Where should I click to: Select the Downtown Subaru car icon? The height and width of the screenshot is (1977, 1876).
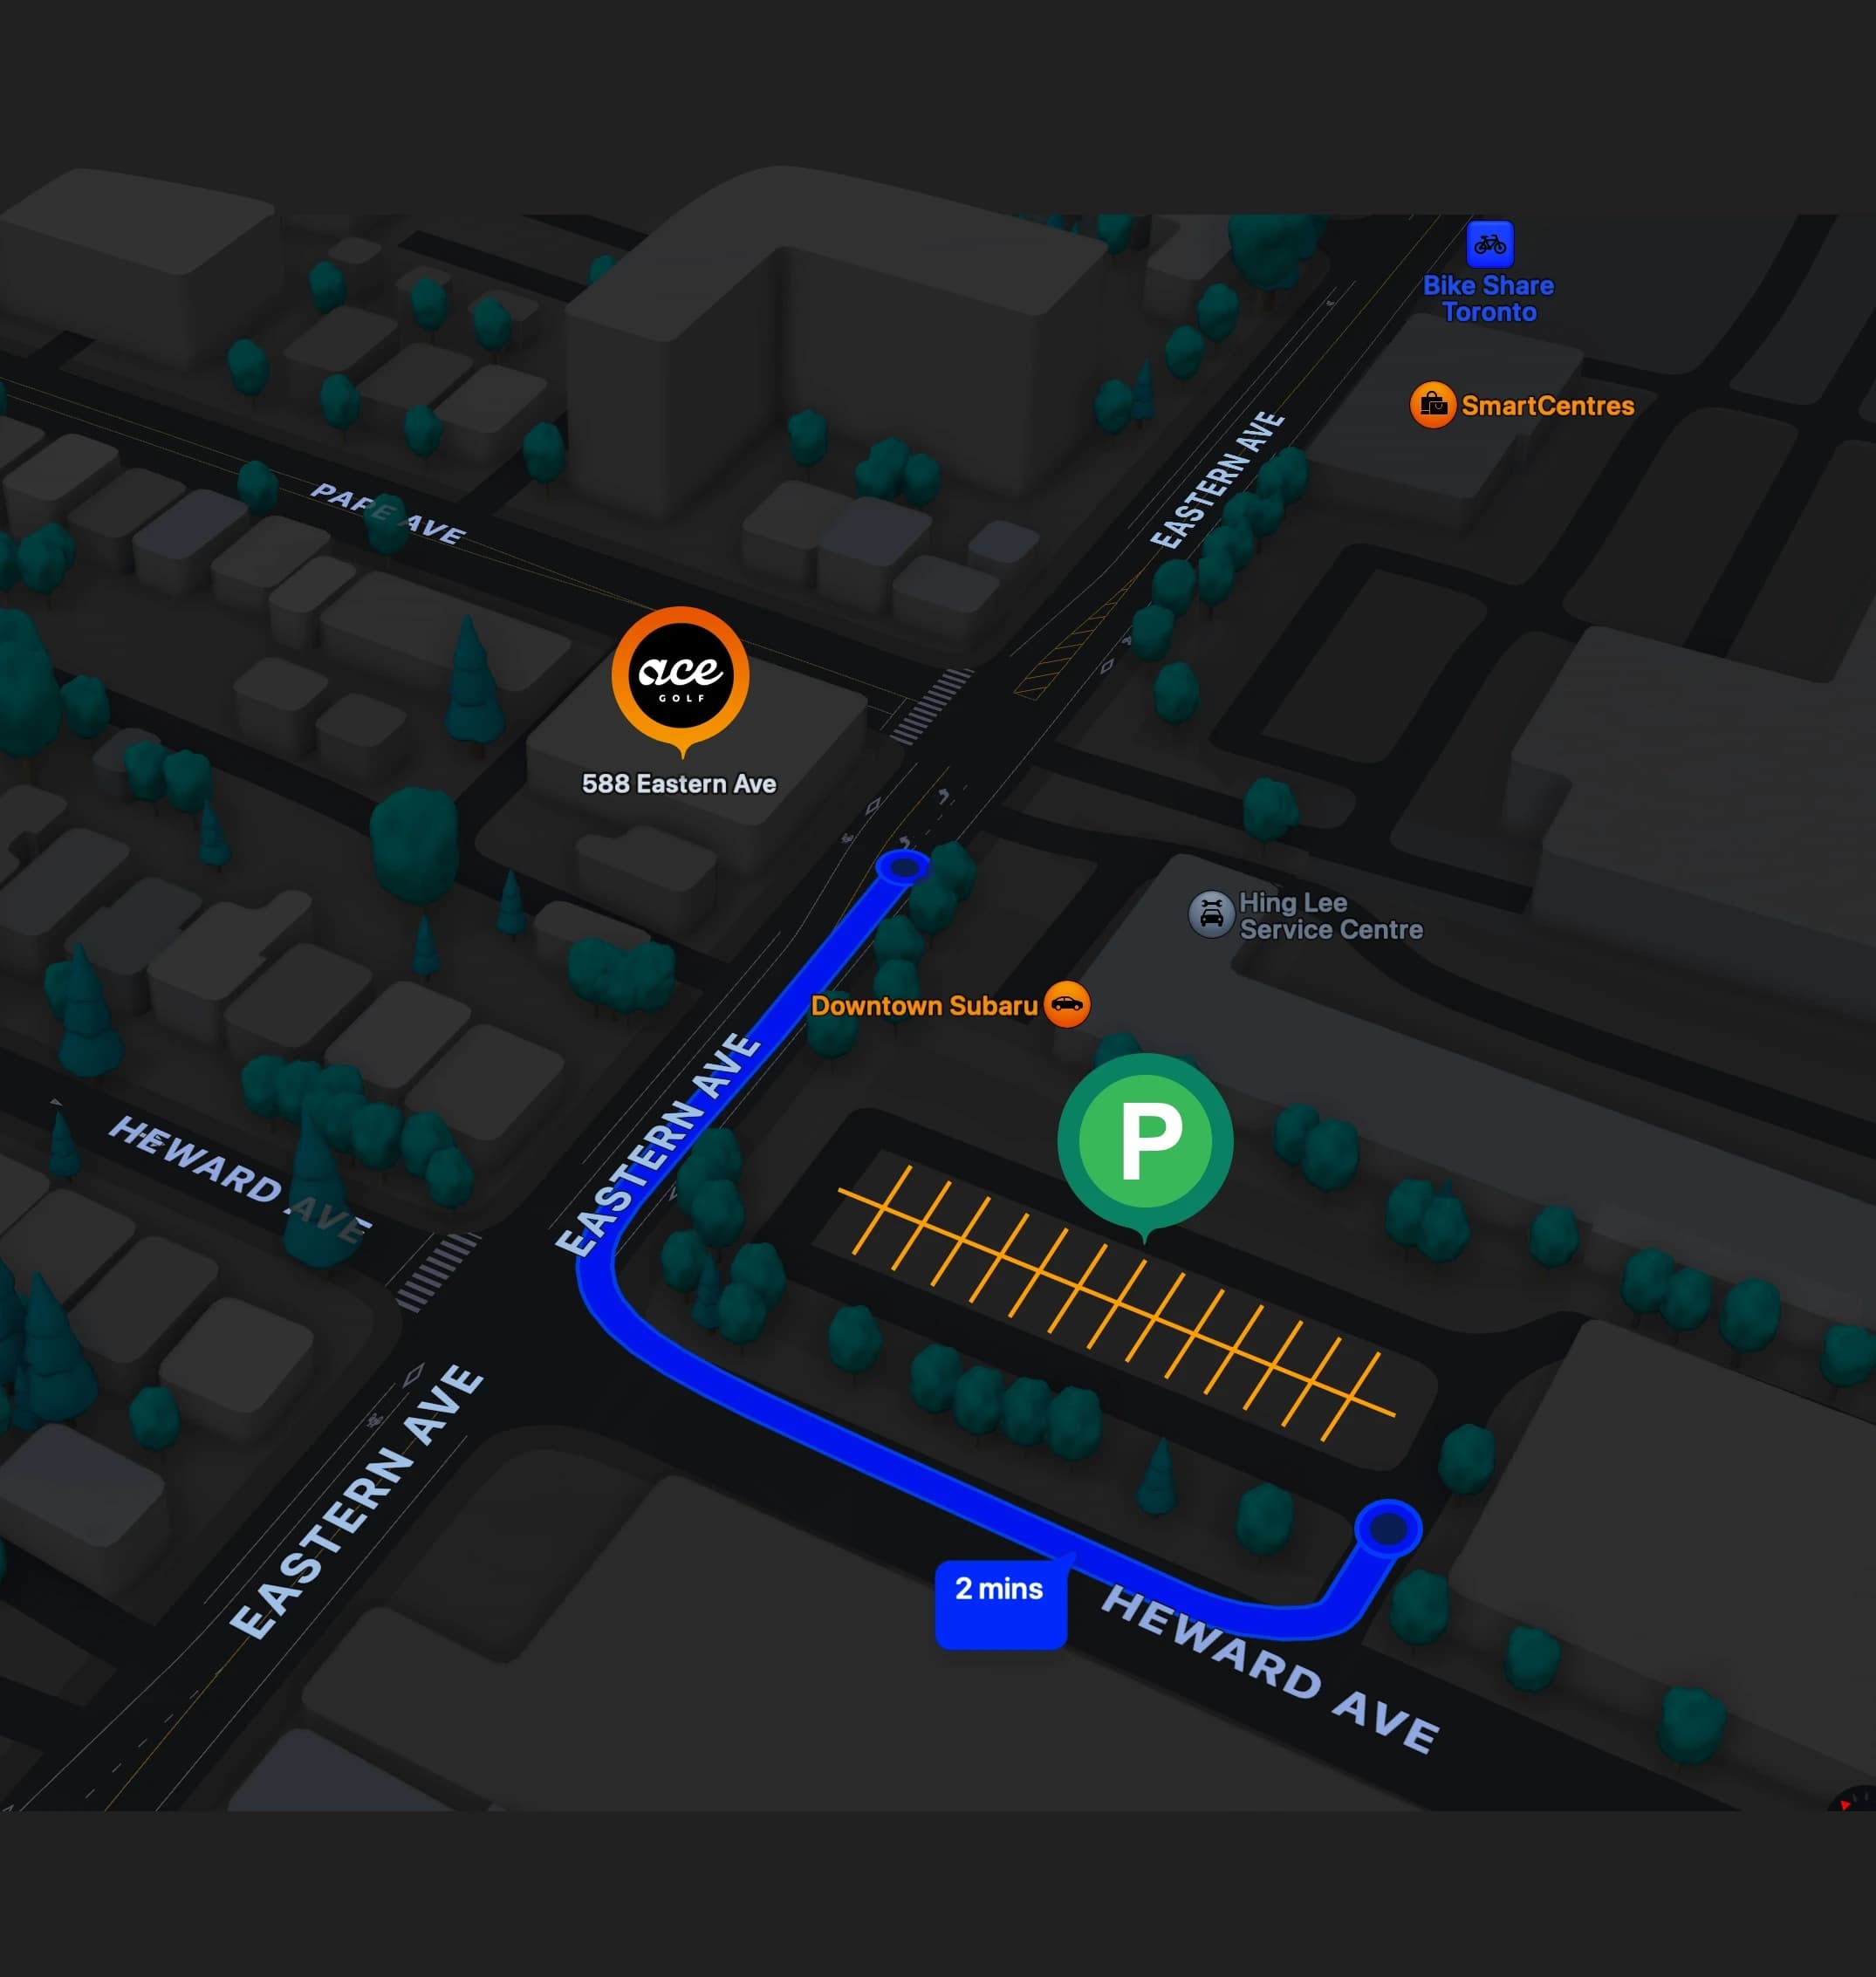(x=1066, y=1004)
